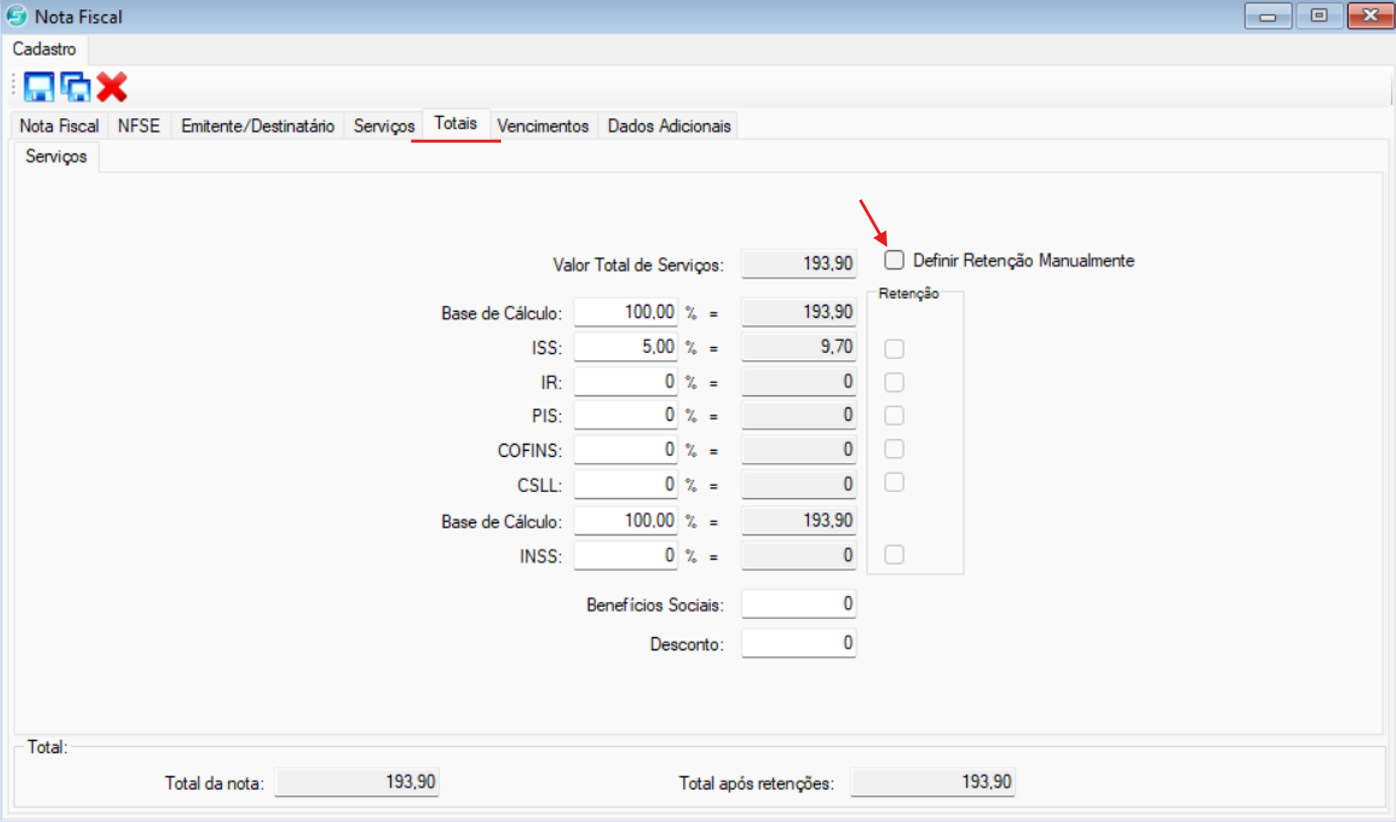Toggle the PIS retention checkbox
This screenshot has width=1396, height=822.
point(894,415)
